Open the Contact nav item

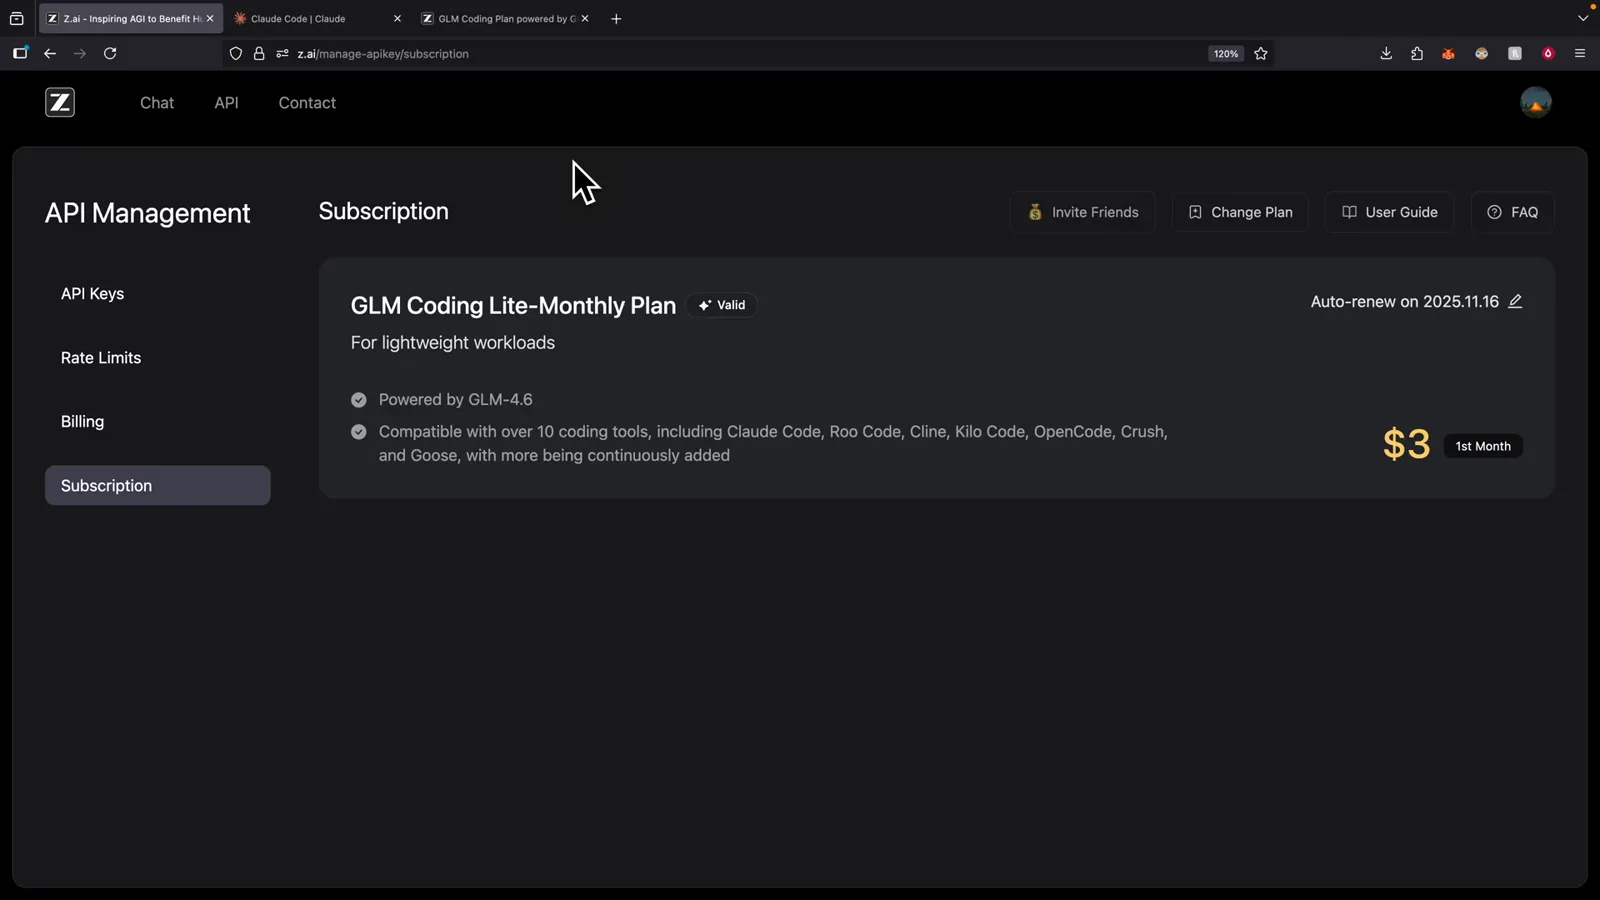tap(307, 103)
